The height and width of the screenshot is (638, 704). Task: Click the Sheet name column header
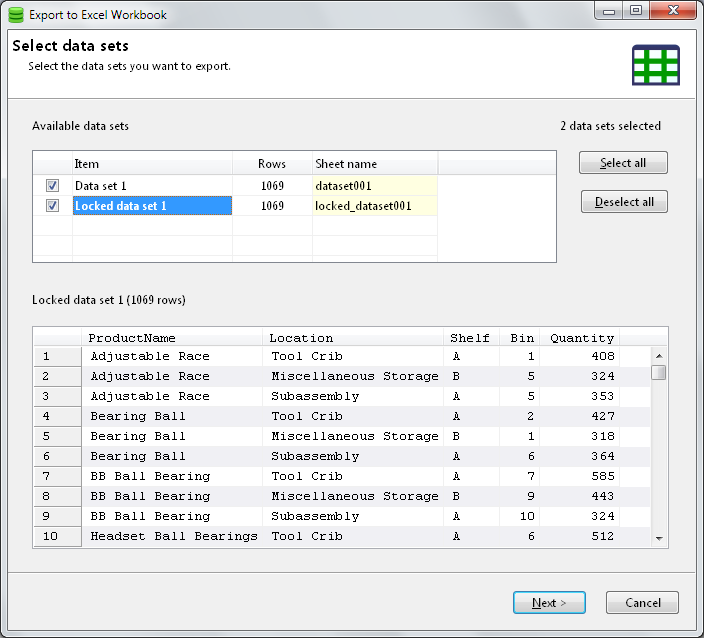(x=346, y=164)
